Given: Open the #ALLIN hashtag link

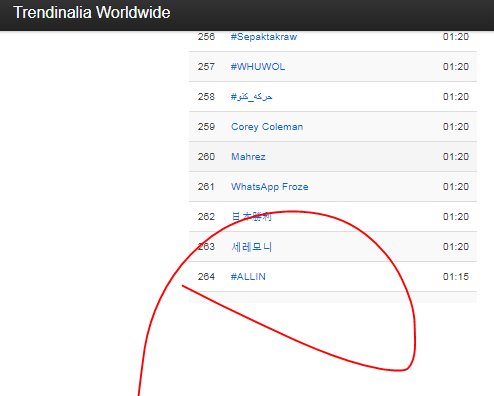Looking at the screenshot, I should point(248,277).
